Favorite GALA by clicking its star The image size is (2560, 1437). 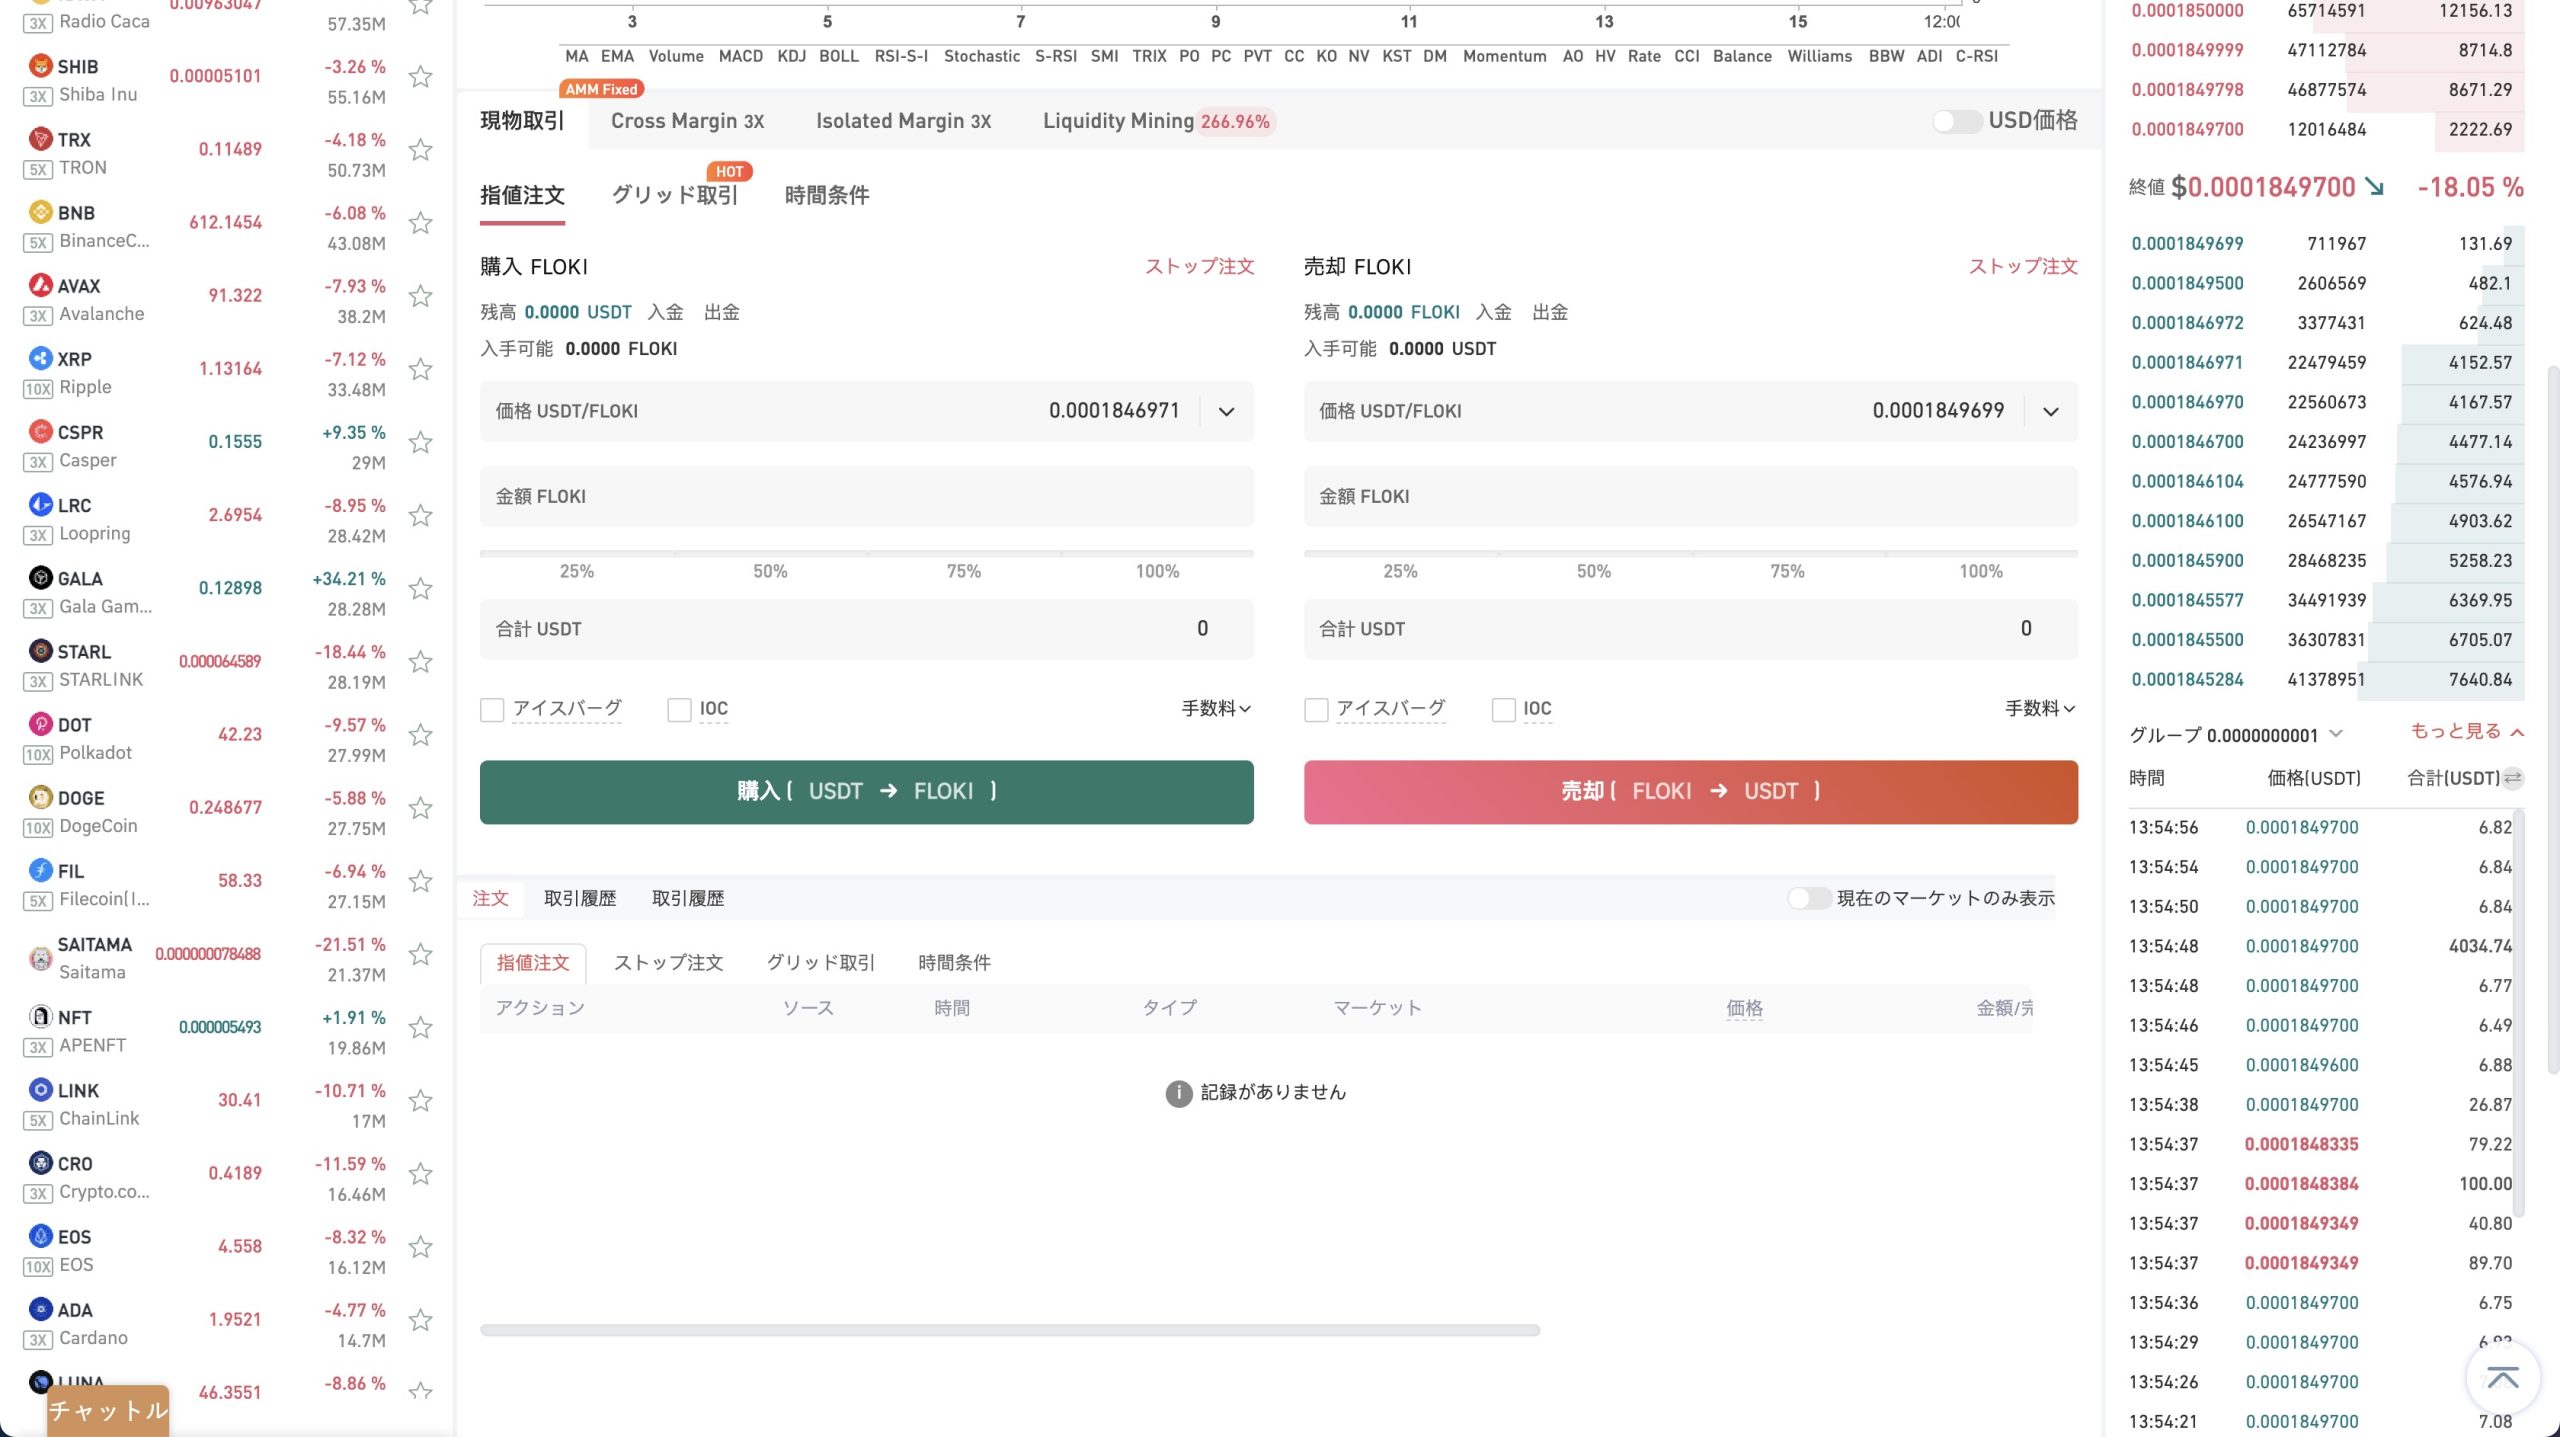(421, 588)
